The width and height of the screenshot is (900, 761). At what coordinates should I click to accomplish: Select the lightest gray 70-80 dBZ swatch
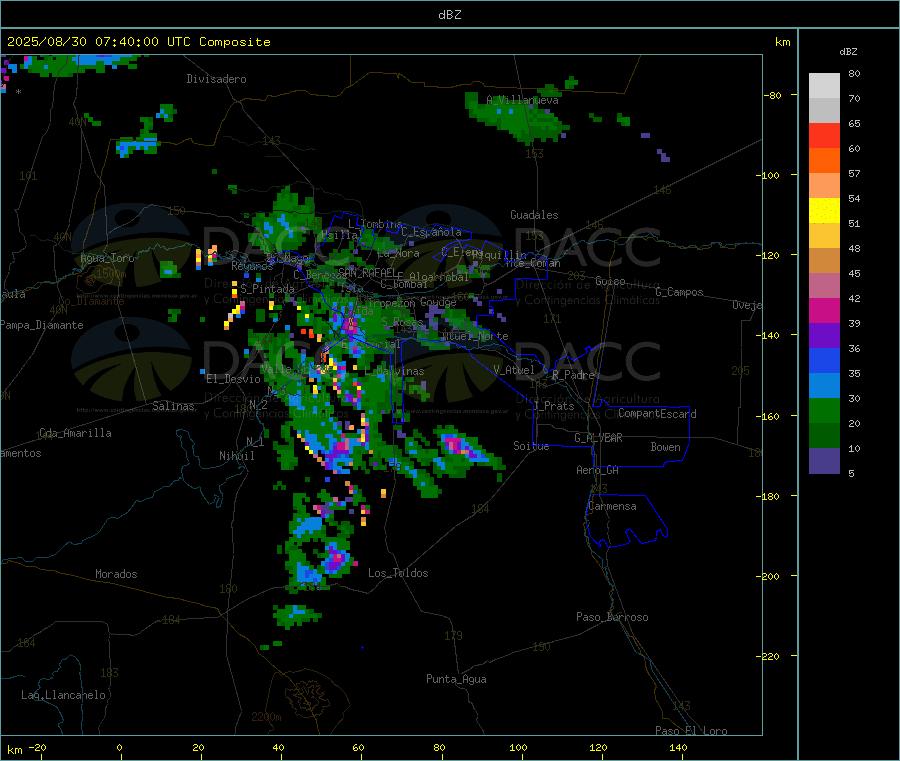point(824,86)
